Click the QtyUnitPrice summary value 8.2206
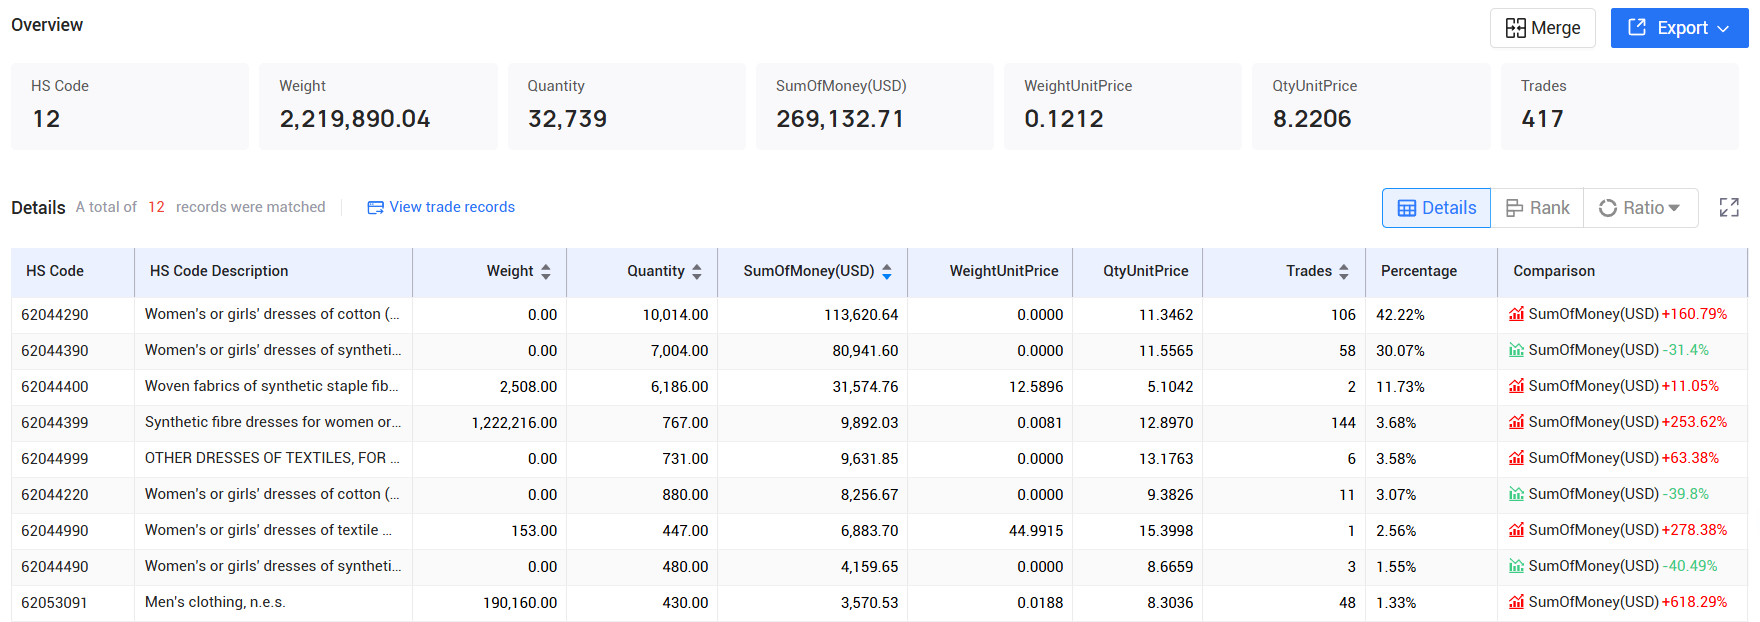The width and height of the screenshot is (1760, 622). point(1312,119)
